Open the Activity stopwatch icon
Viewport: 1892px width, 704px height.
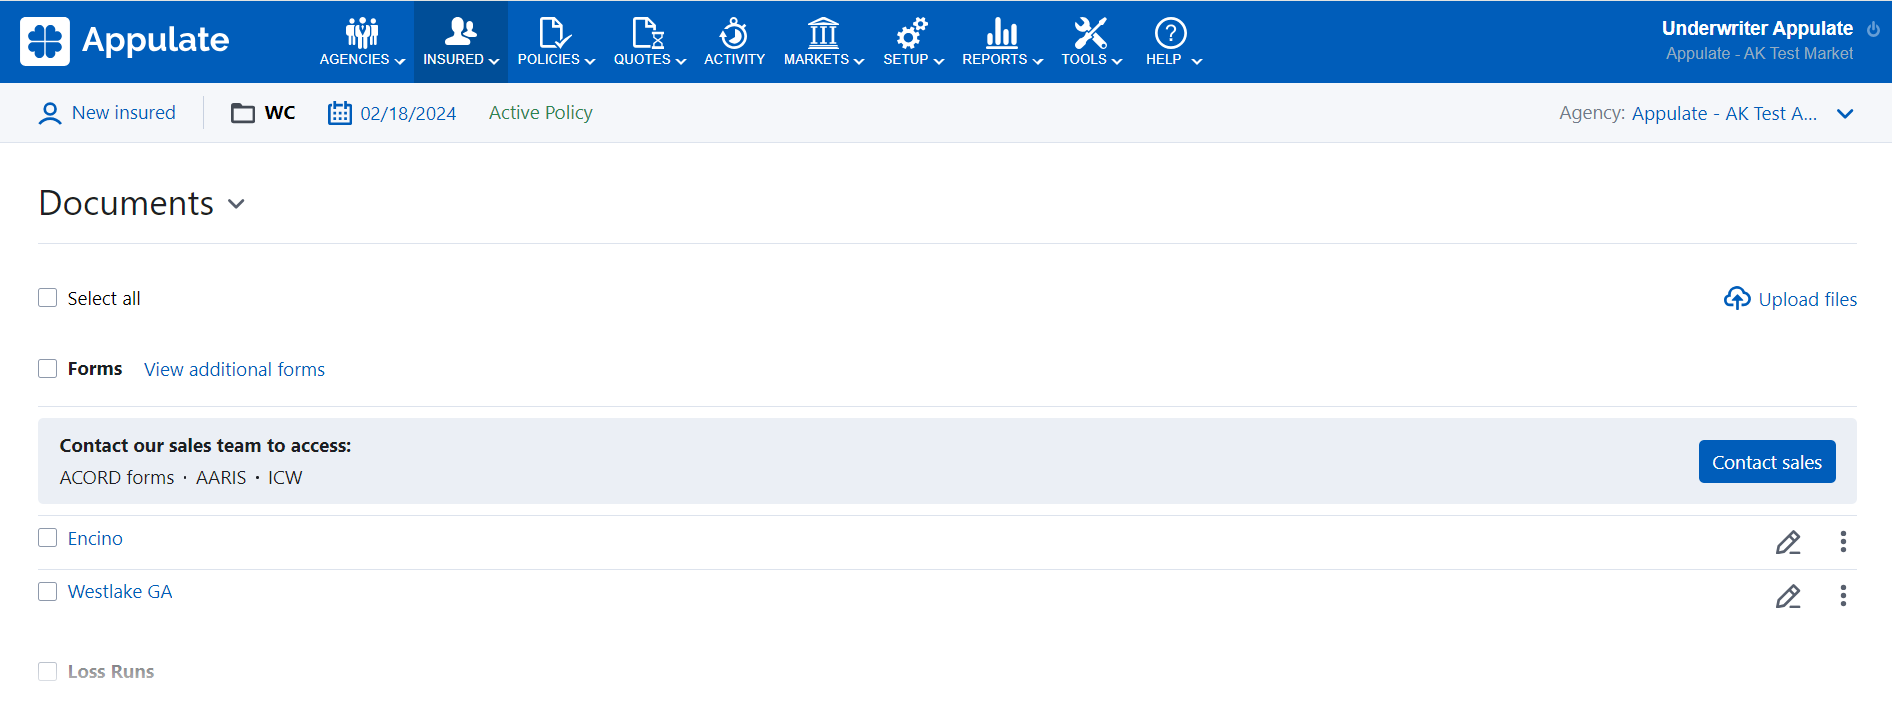(x=734, y=34)
